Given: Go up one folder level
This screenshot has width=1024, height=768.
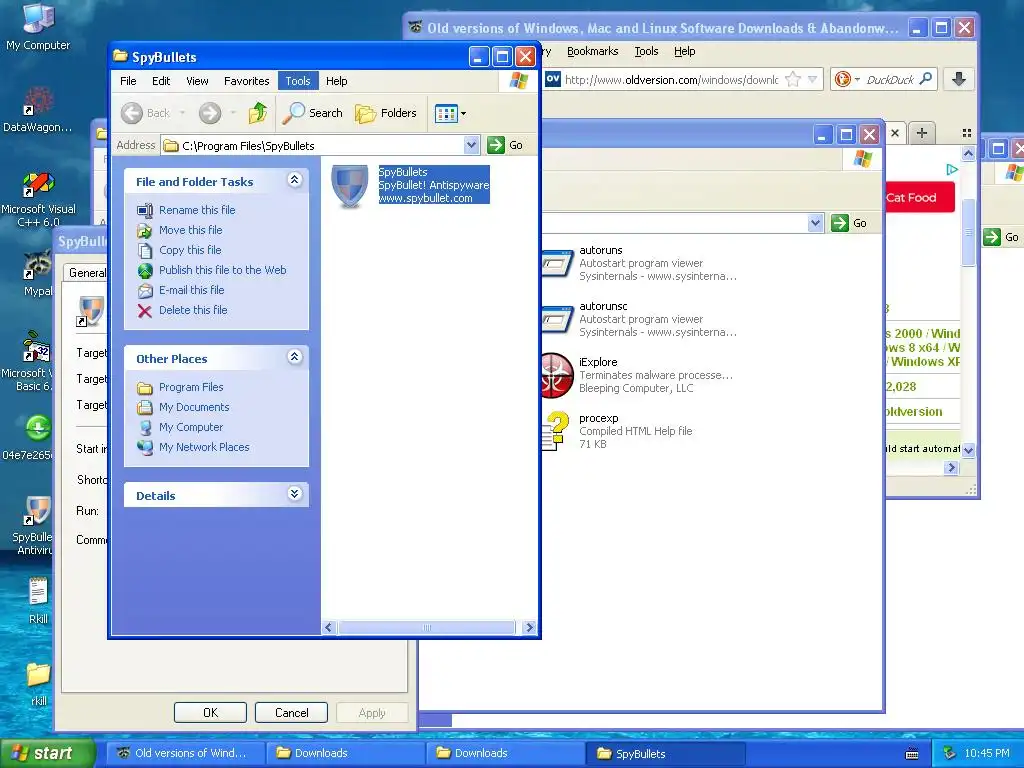Looking at the screenshot, I should point(258,113).
